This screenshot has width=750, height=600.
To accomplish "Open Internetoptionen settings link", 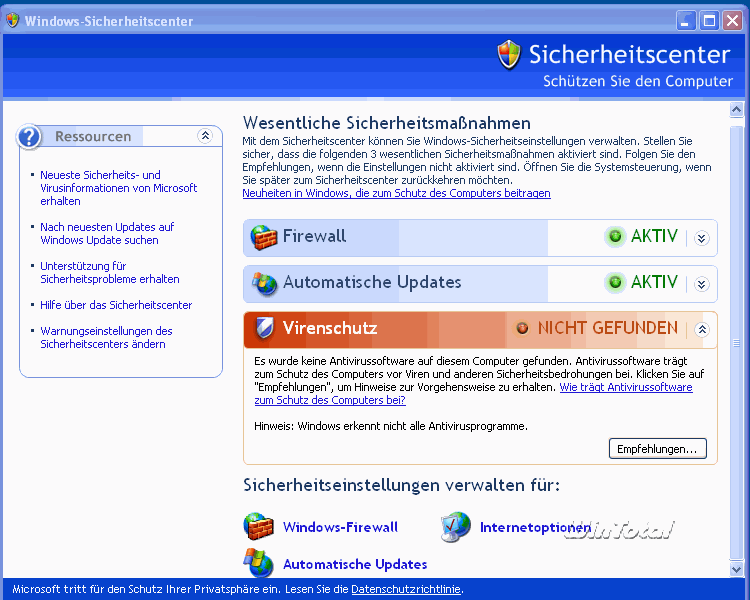I will (x=535, y=527).
